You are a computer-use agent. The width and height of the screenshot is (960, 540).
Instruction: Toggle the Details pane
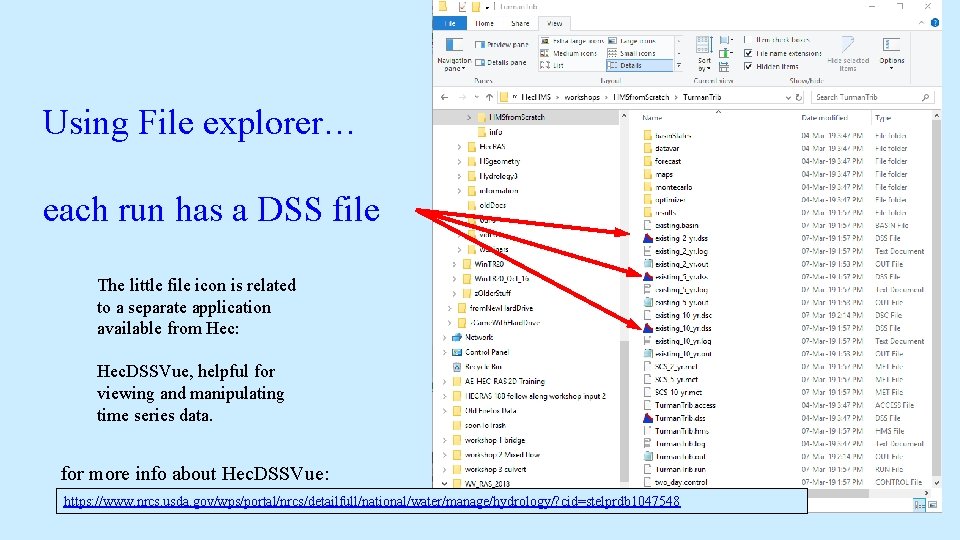501,62
